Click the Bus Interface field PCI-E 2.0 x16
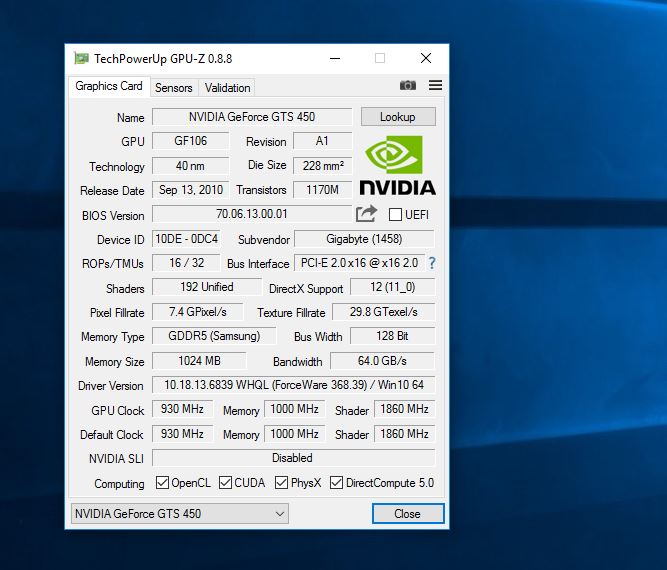667x570 pixels. click(x=359, y=263)
